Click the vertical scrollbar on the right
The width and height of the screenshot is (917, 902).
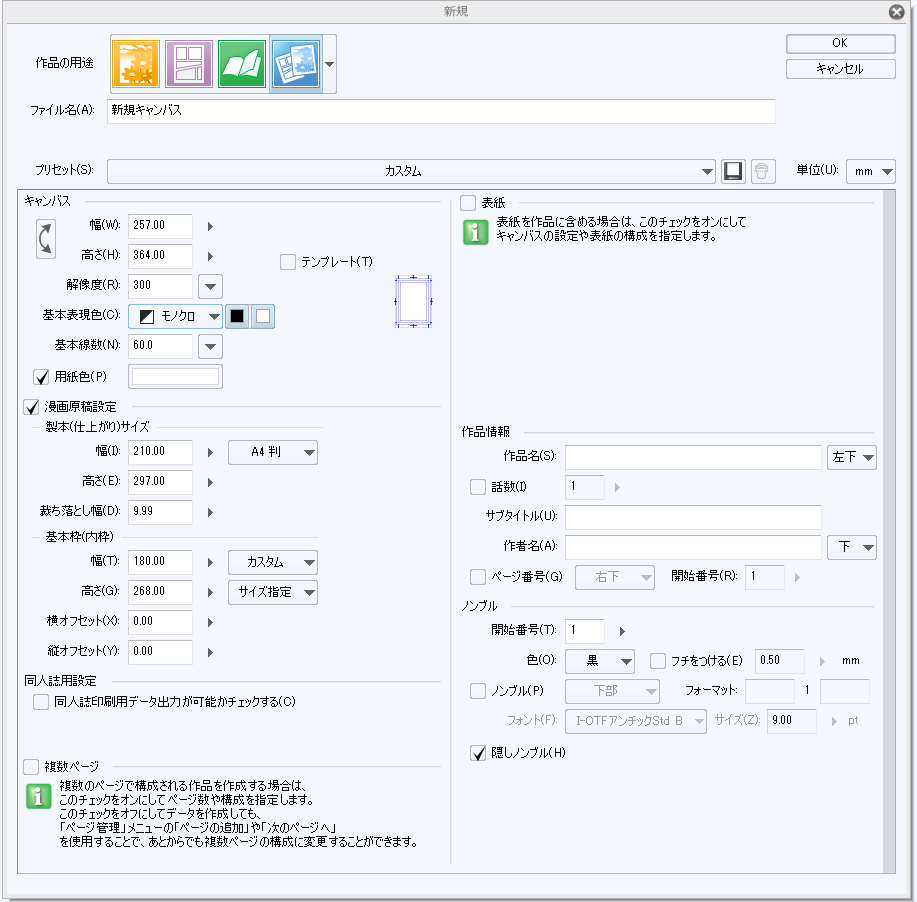click(889, 531)
